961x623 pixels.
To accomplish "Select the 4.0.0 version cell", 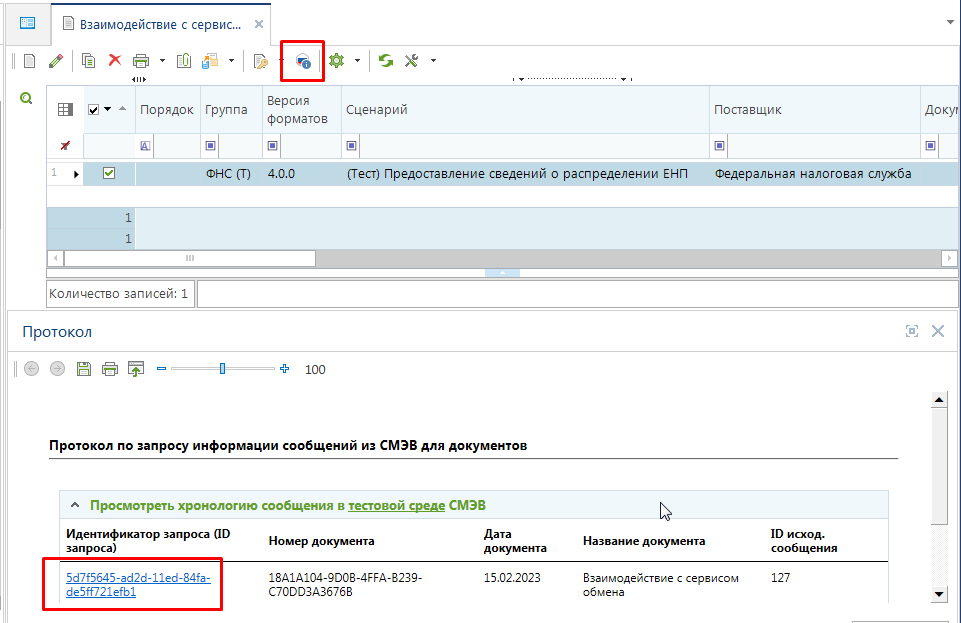I will (302, 174).
